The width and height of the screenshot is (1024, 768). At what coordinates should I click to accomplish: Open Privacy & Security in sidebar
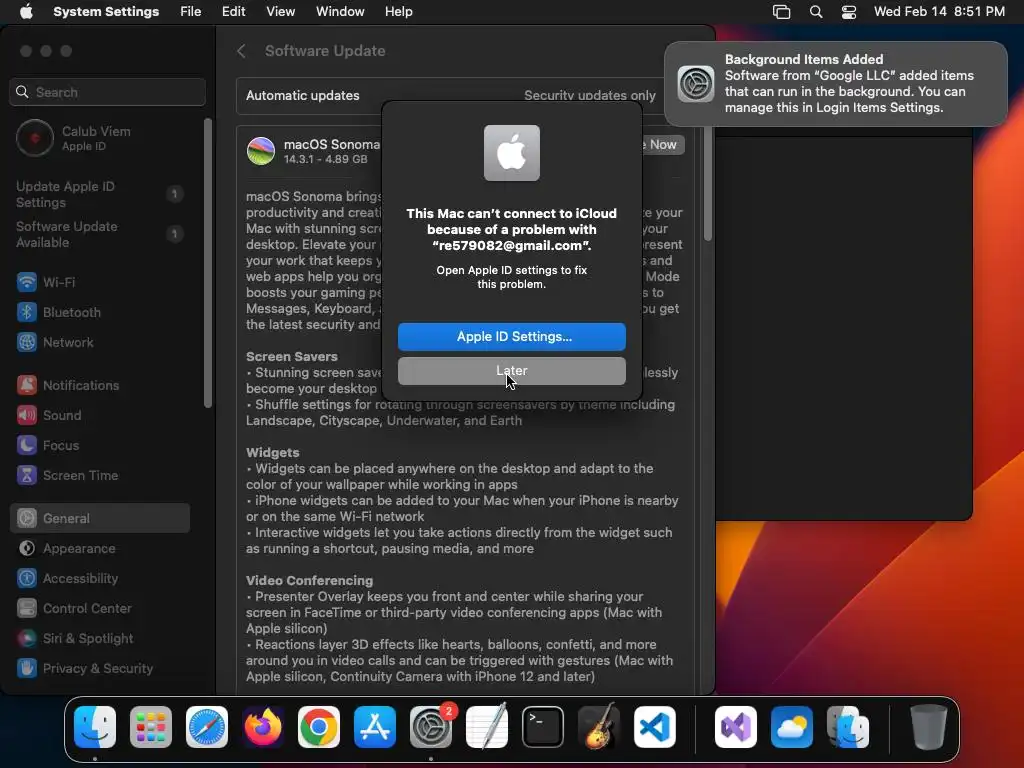pos(100,669)
